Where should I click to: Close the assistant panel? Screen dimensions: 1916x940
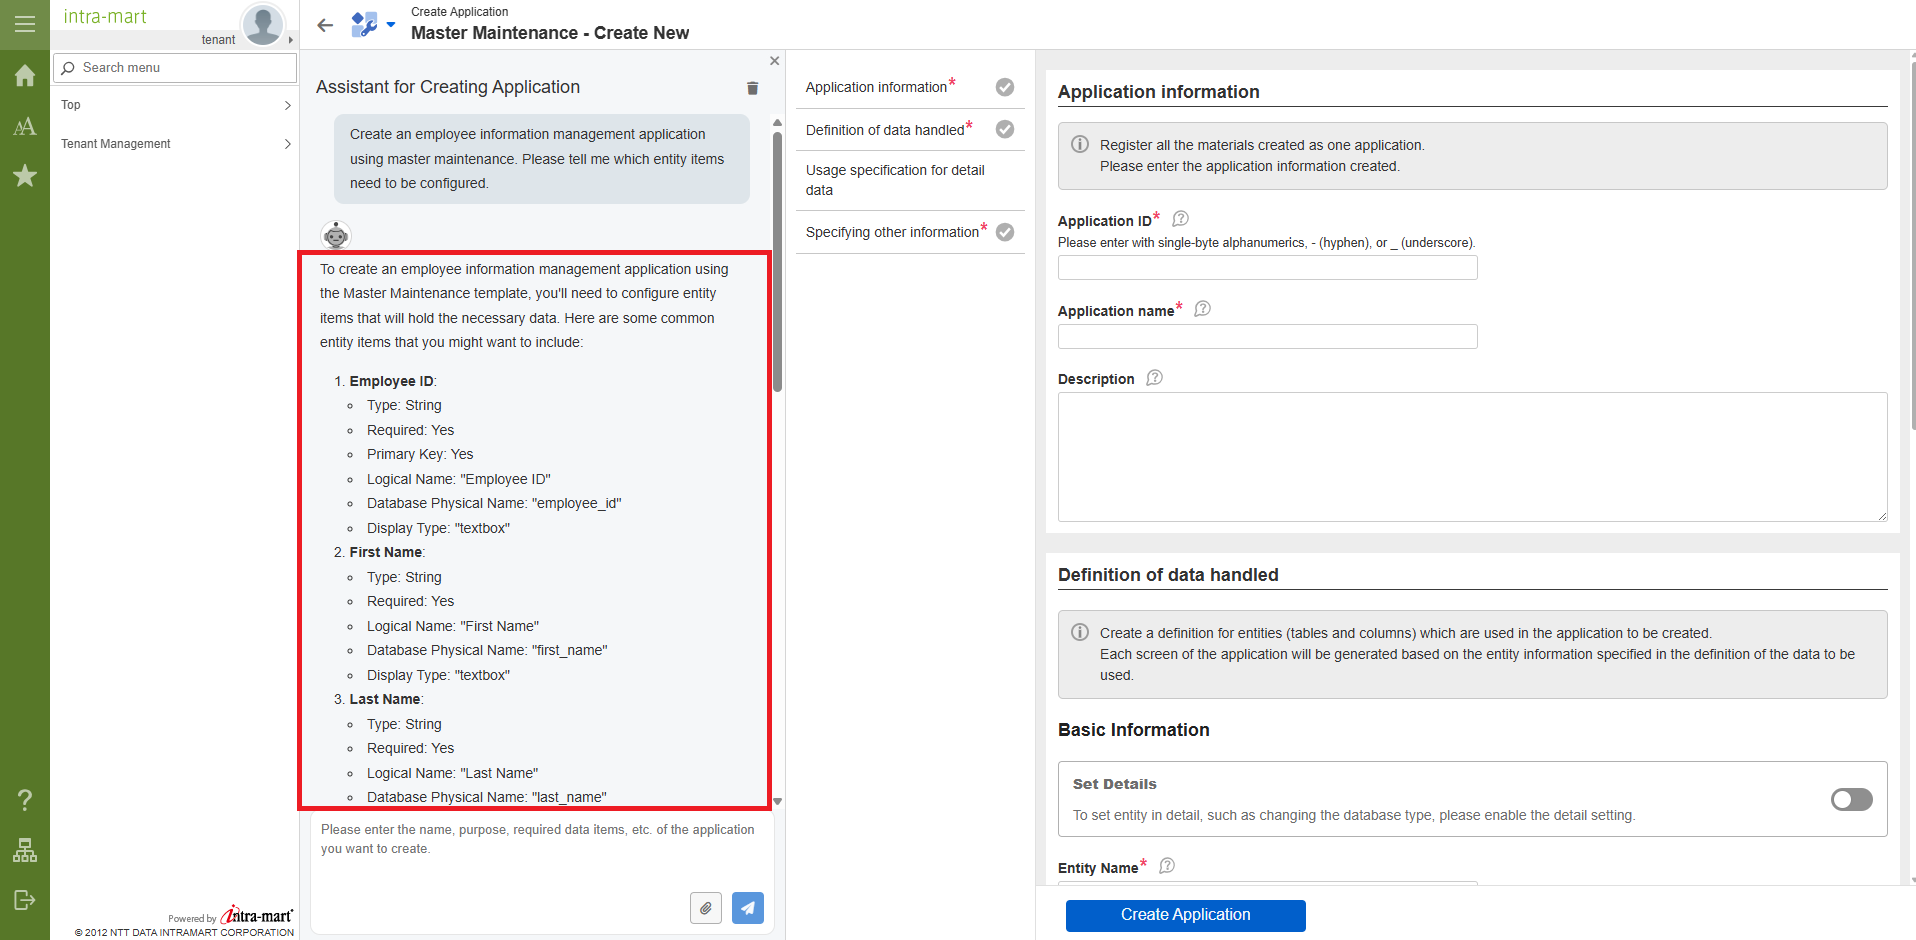(x=774, y=61)
